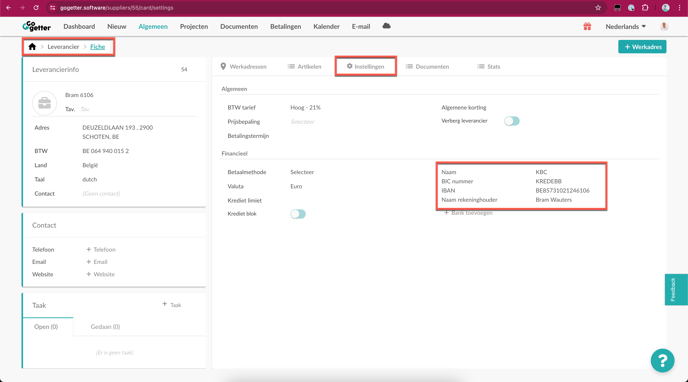Viewport: 688px width, 382px height.
Task: Open Betalingen menu
Action: [286, 26]
